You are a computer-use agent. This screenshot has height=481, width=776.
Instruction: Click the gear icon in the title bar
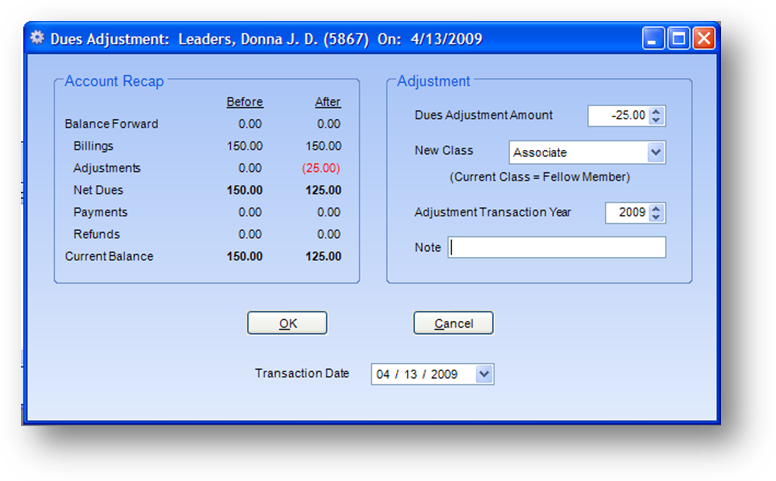[x=37, y=38]
